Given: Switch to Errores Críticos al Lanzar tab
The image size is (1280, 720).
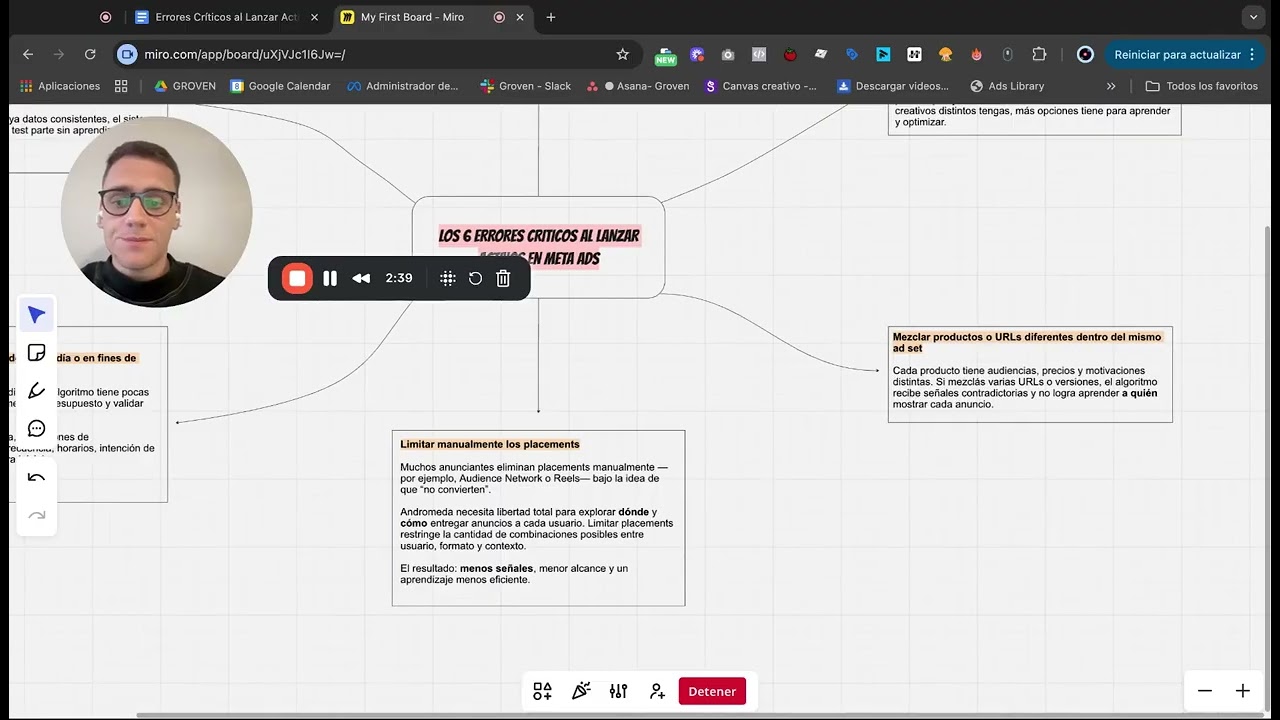Looking at the screenshot, I should tap(227, 17).
